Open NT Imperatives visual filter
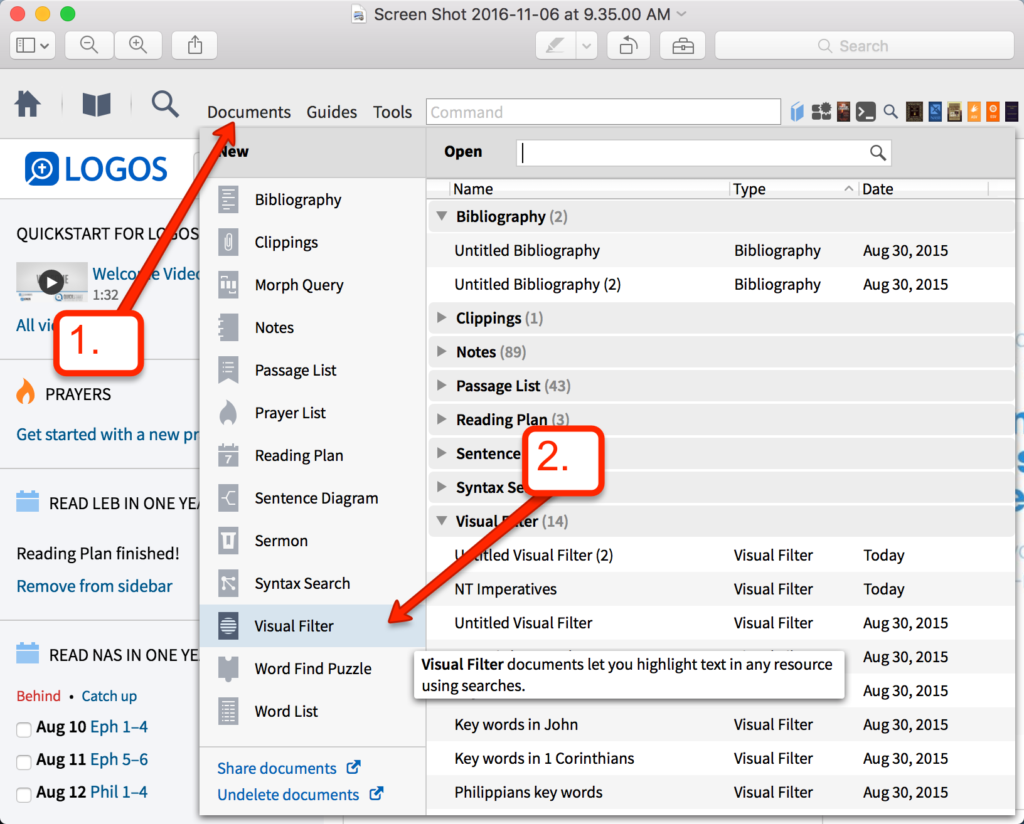Screen dimensions: 1024x824 click(721, 589)
